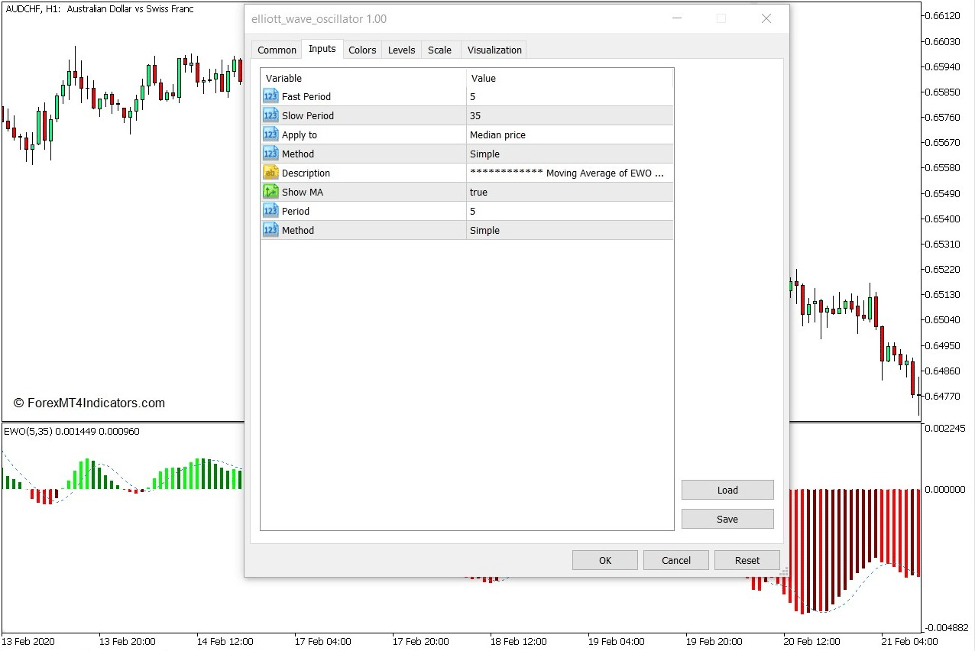Image resolution: width=977 pixels, height=652 pixels.
Task: Select the 123 icon next to Slow Period
Action: tap(270, 115)
